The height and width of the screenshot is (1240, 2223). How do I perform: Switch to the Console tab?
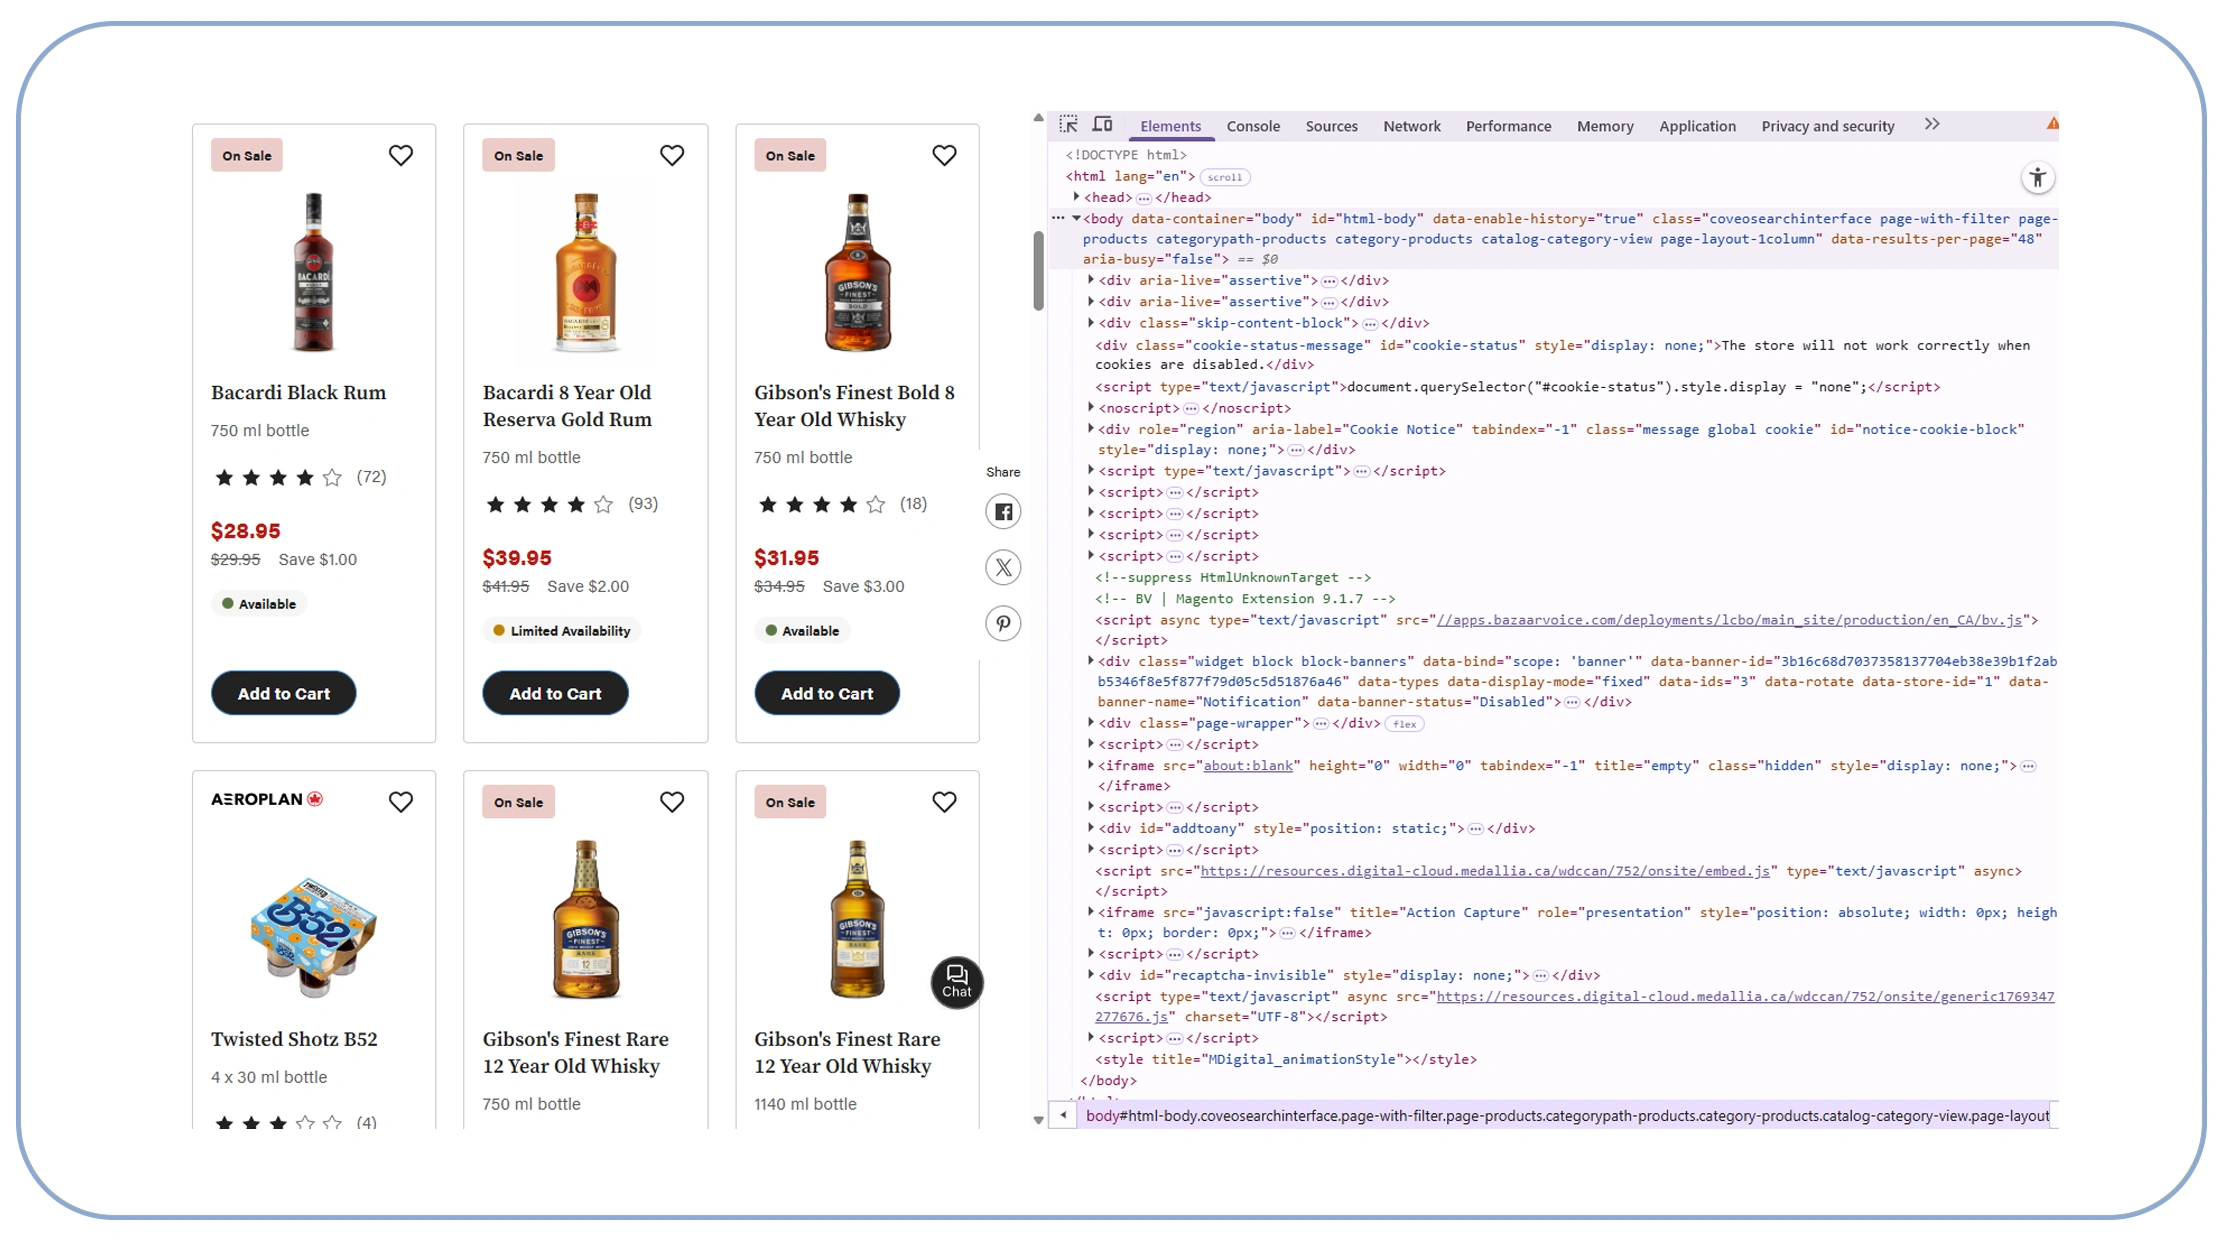(1253, 126)
